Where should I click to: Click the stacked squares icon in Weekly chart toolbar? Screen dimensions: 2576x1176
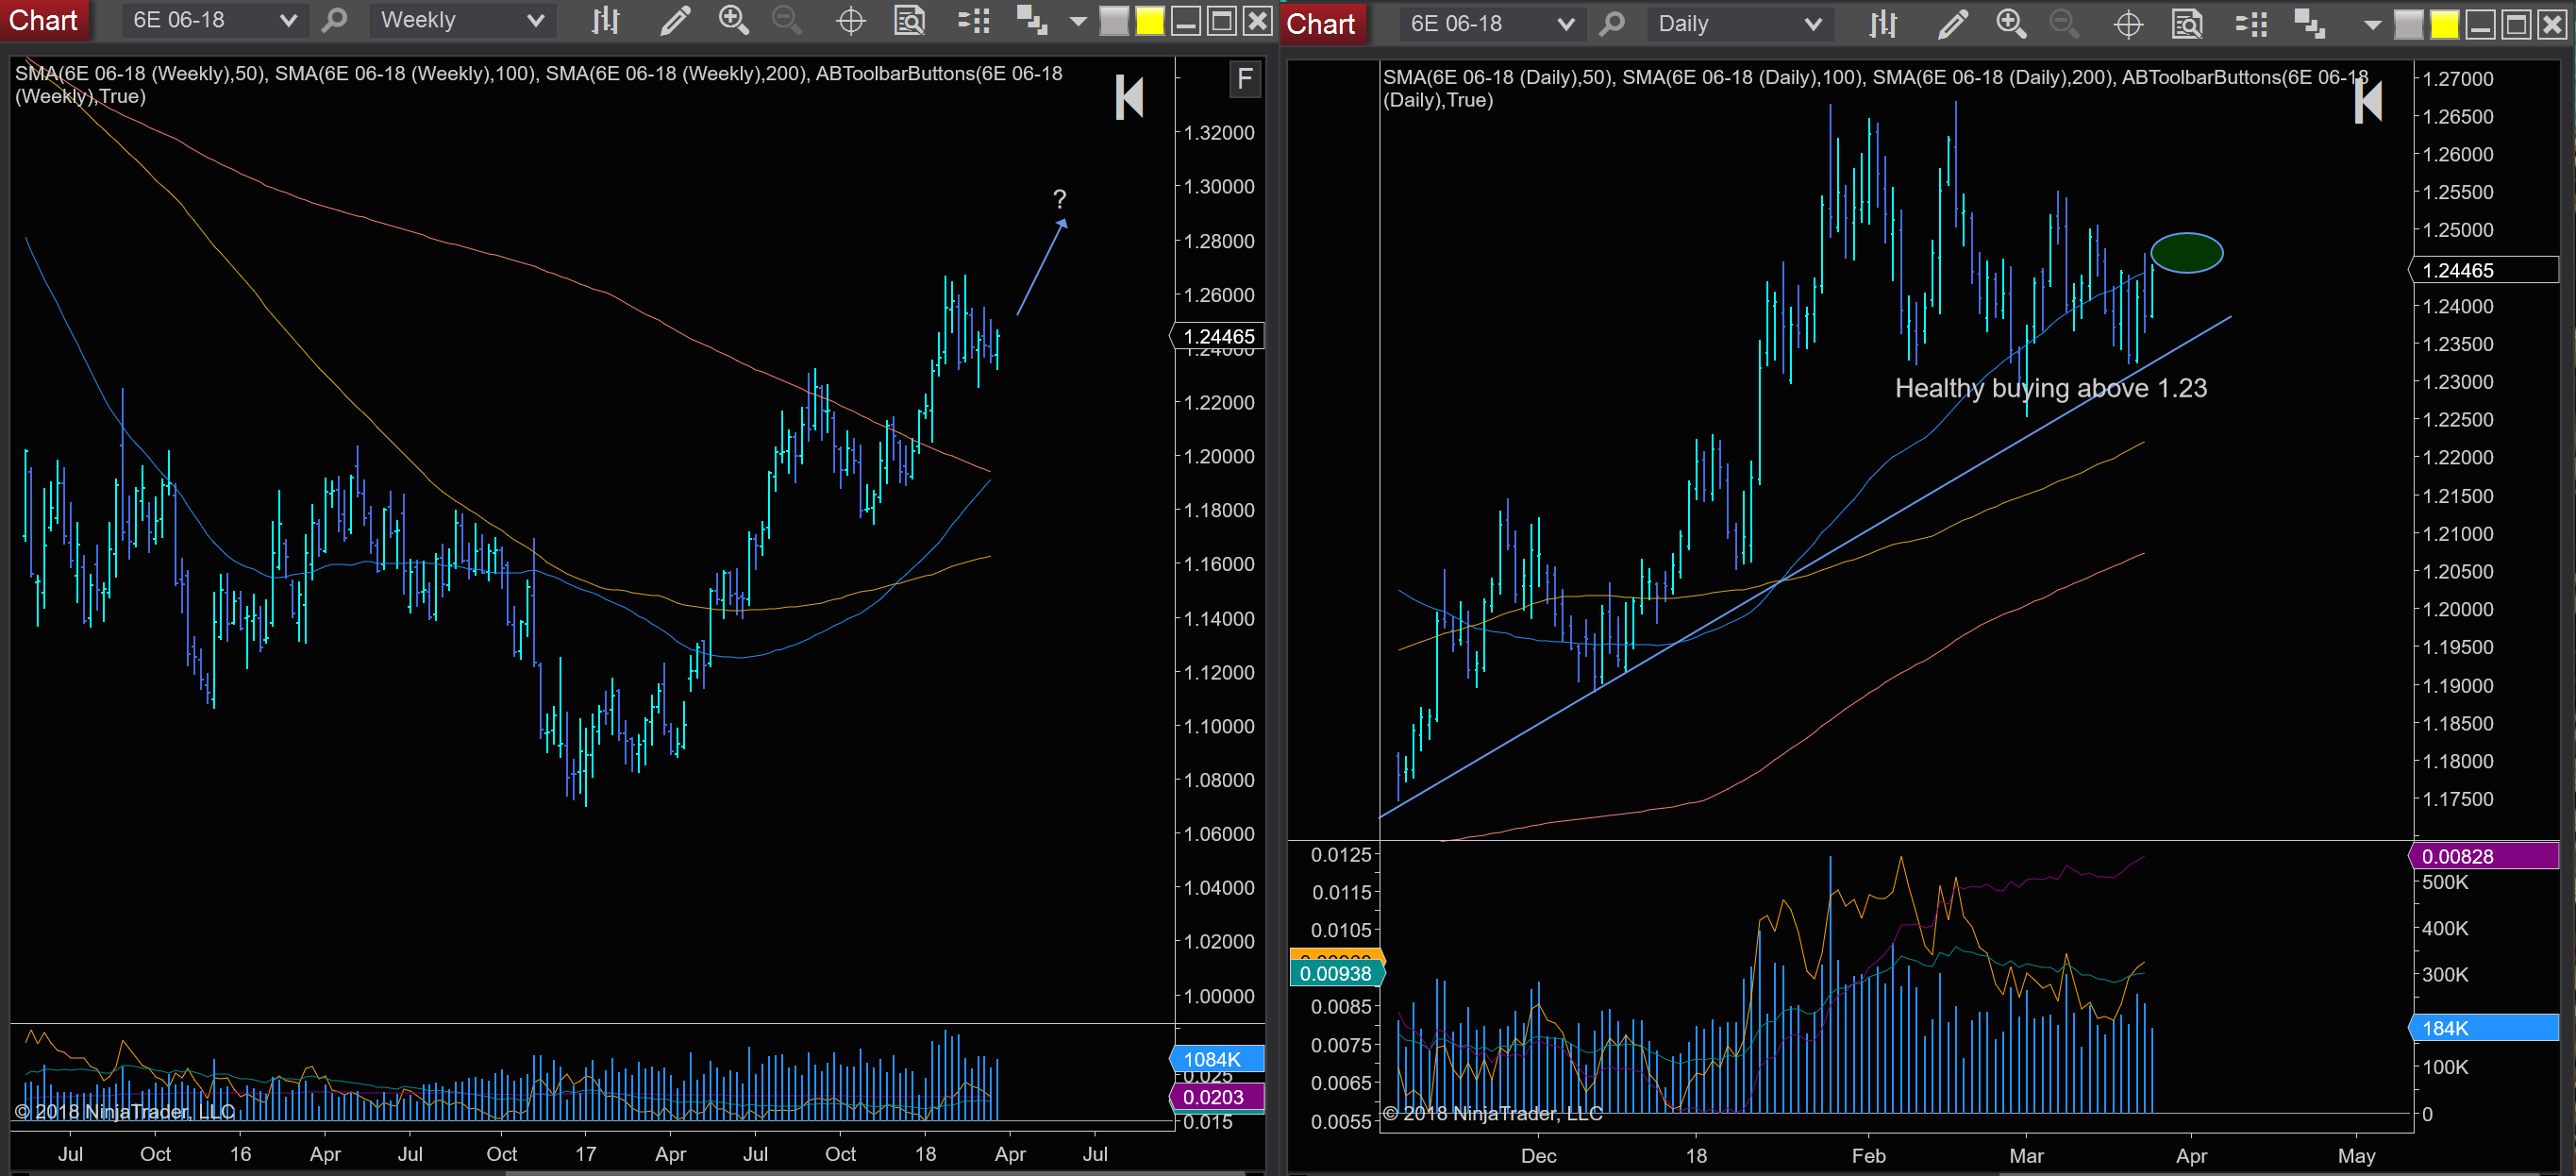click(x=1031, y=20)
